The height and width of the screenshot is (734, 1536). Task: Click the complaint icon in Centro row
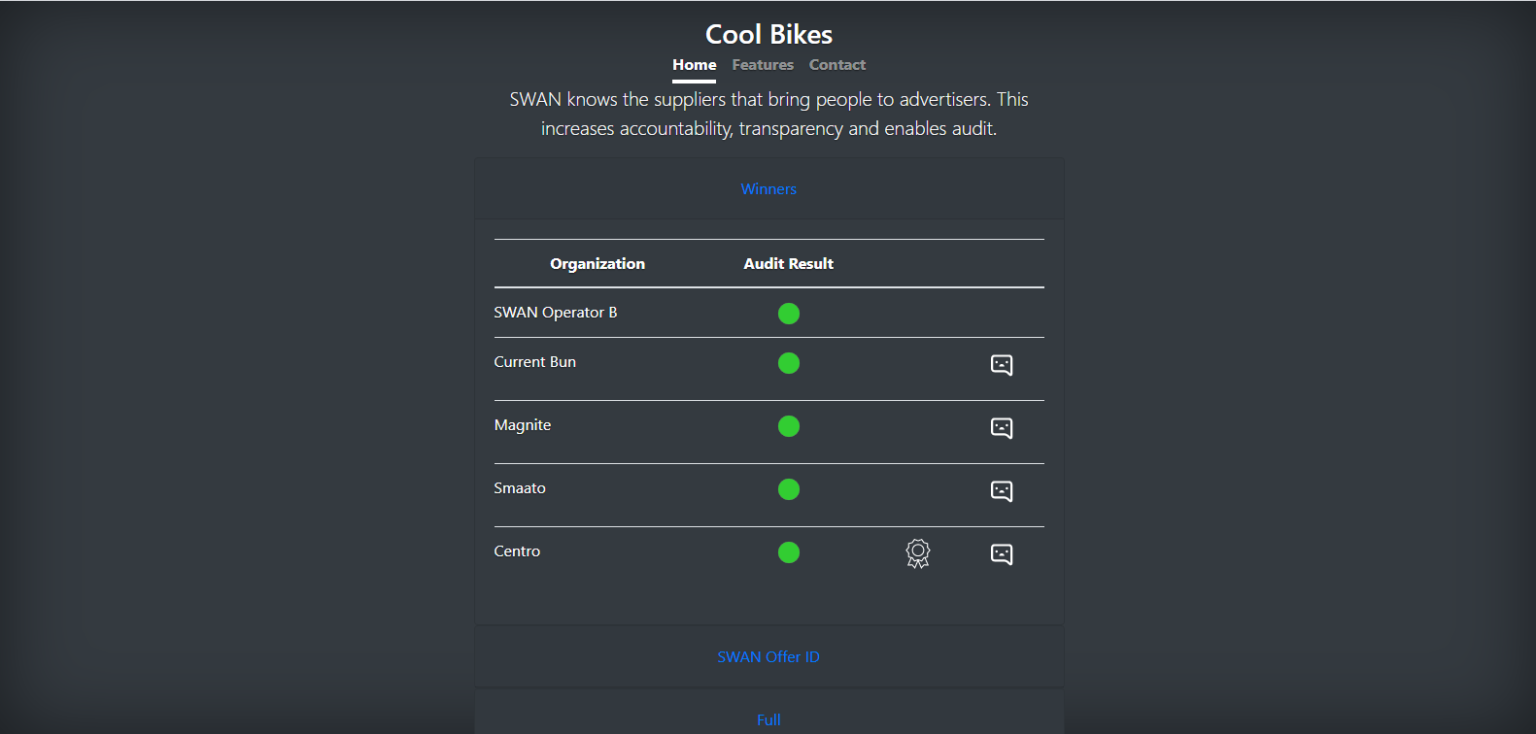[1001, 554]
